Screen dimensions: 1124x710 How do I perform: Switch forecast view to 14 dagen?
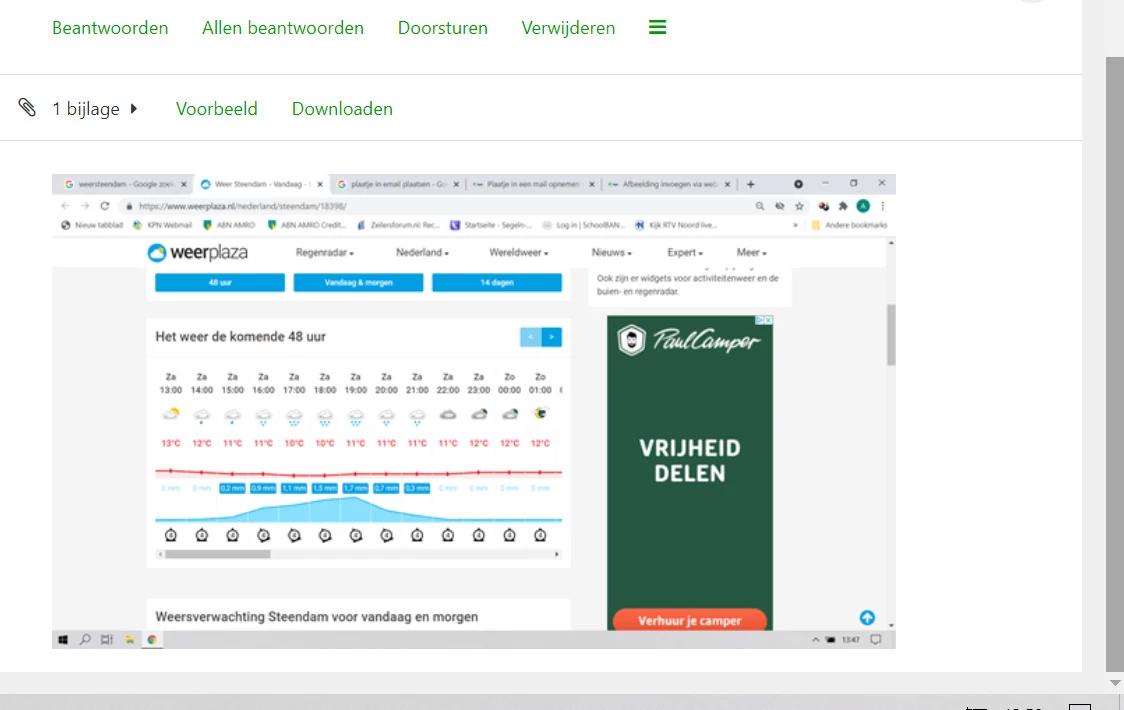point(497,282)
